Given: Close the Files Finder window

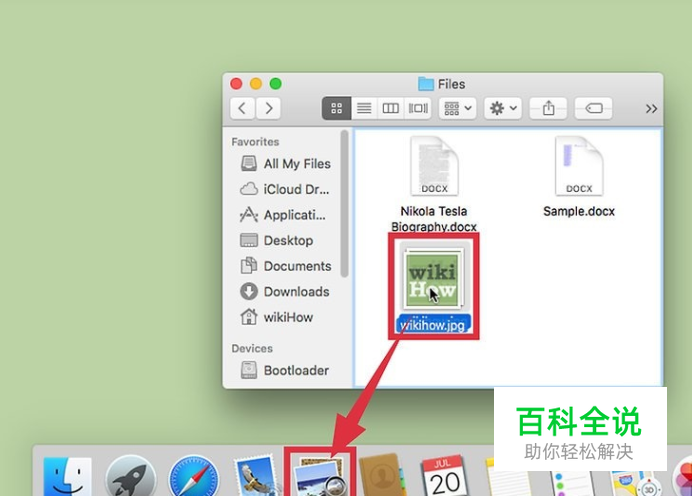Looking at the screenshot, I should tap(236, 83).
